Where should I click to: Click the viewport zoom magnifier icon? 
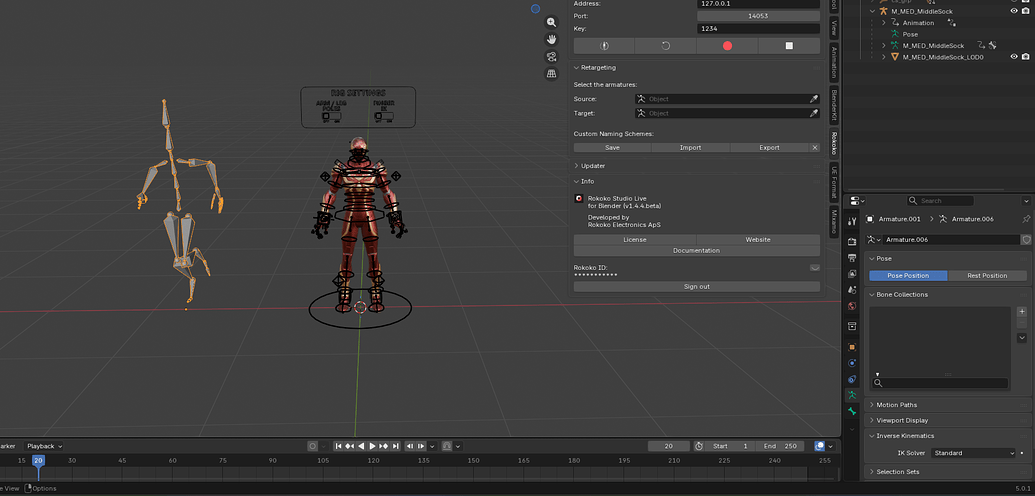click(551, 22)
